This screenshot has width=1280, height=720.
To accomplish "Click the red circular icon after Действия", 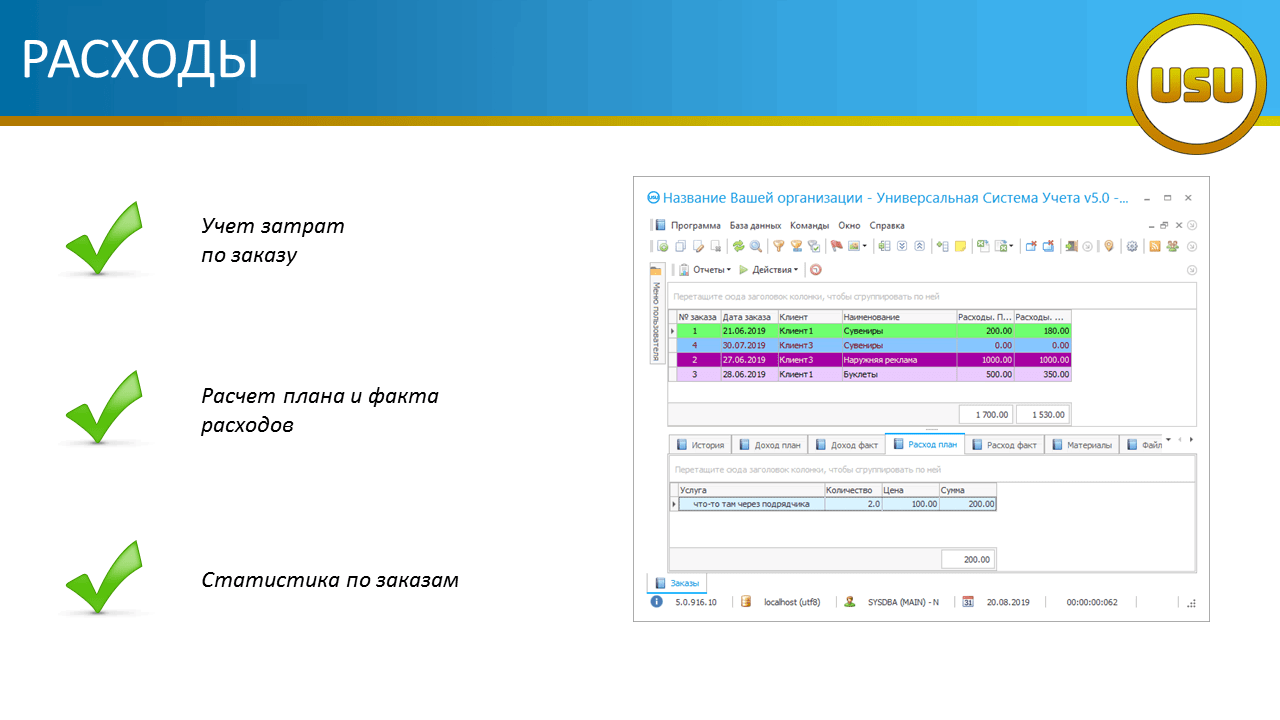I will (816, 270).
